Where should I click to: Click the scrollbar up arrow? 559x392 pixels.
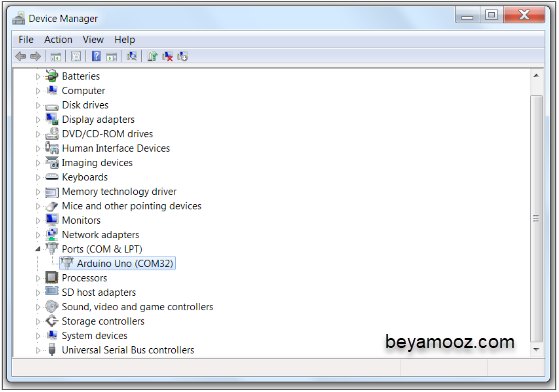click(536, 76)
